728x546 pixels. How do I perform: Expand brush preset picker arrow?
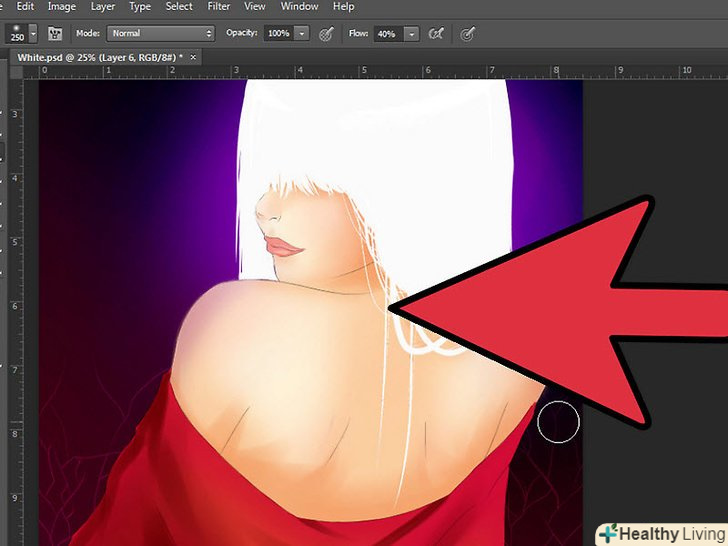[x=33, y=34]
